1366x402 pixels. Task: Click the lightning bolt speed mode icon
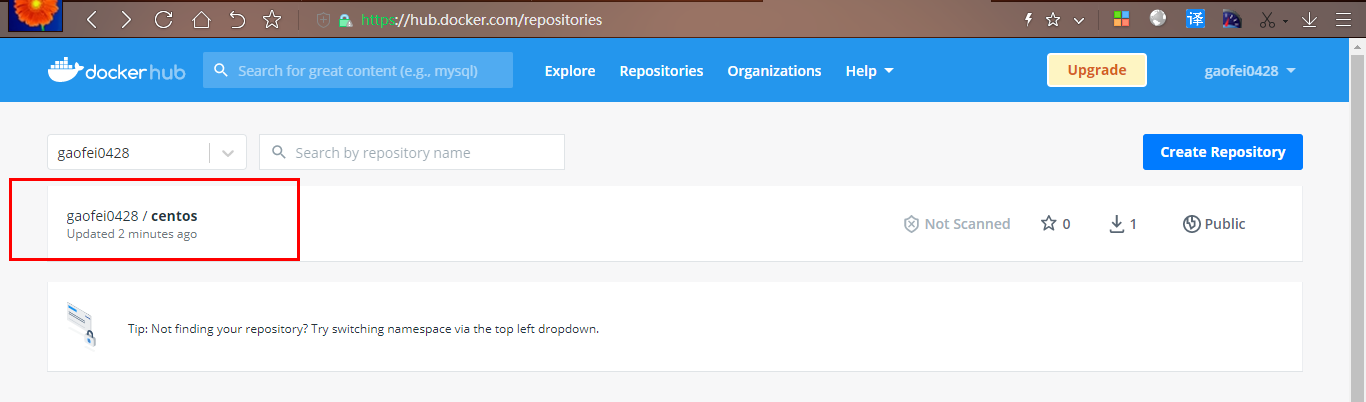pos(1028,19)
